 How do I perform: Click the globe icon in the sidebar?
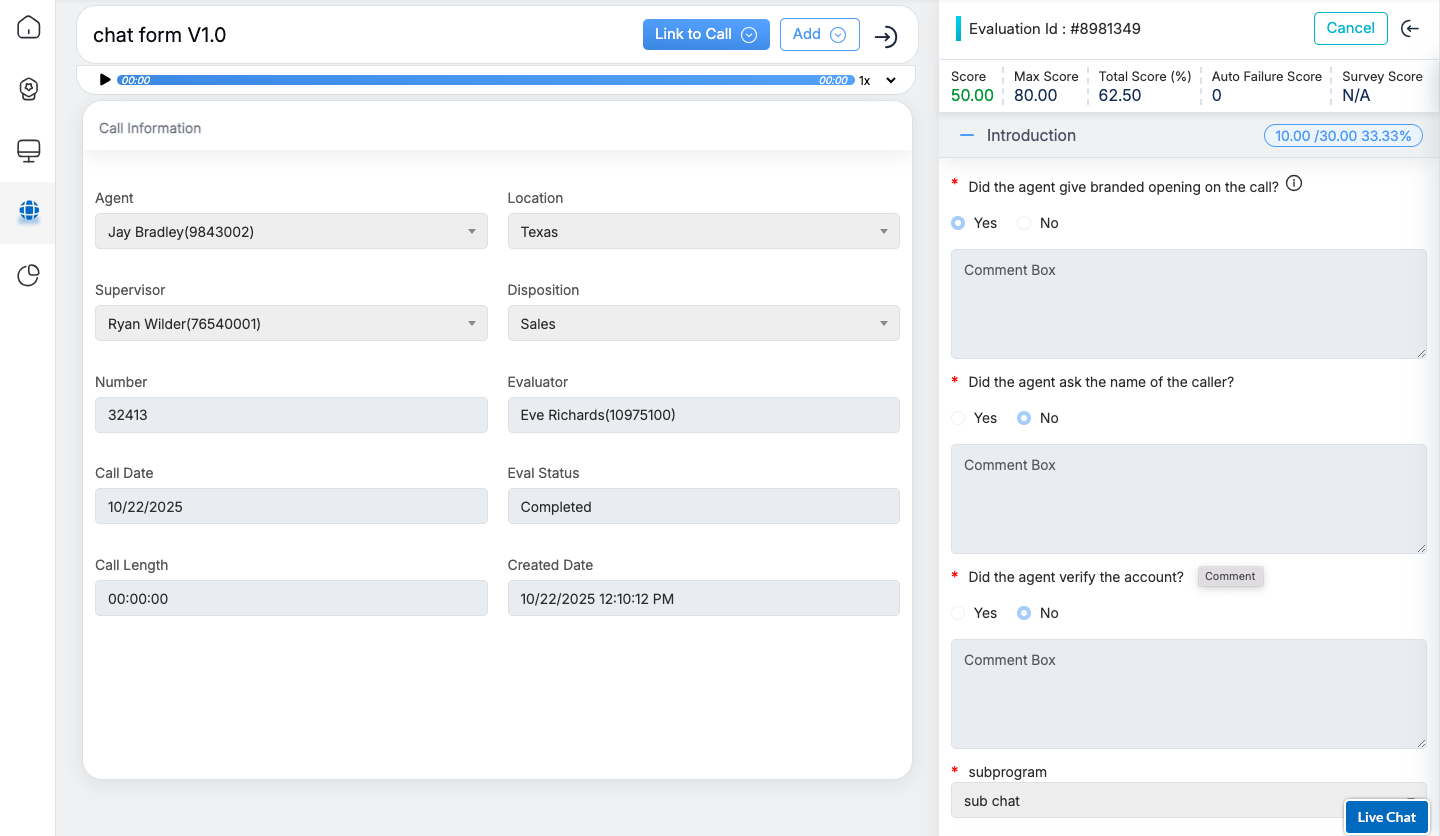pyautogui.click(x=29, y=211)
